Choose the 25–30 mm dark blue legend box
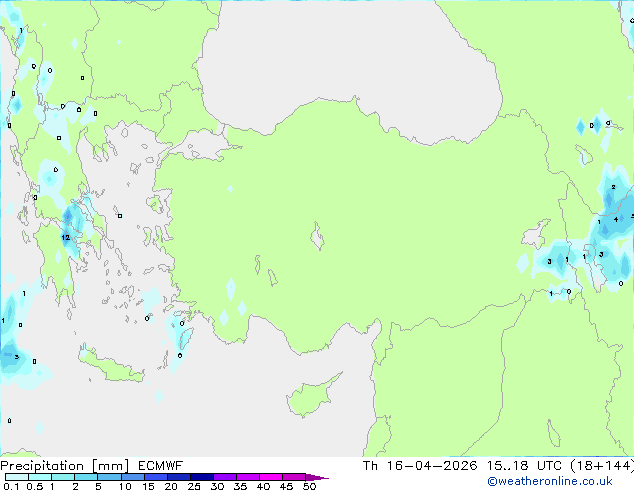Image resolution: width=634 pixels, height=490 pixels. coord(201,477)
